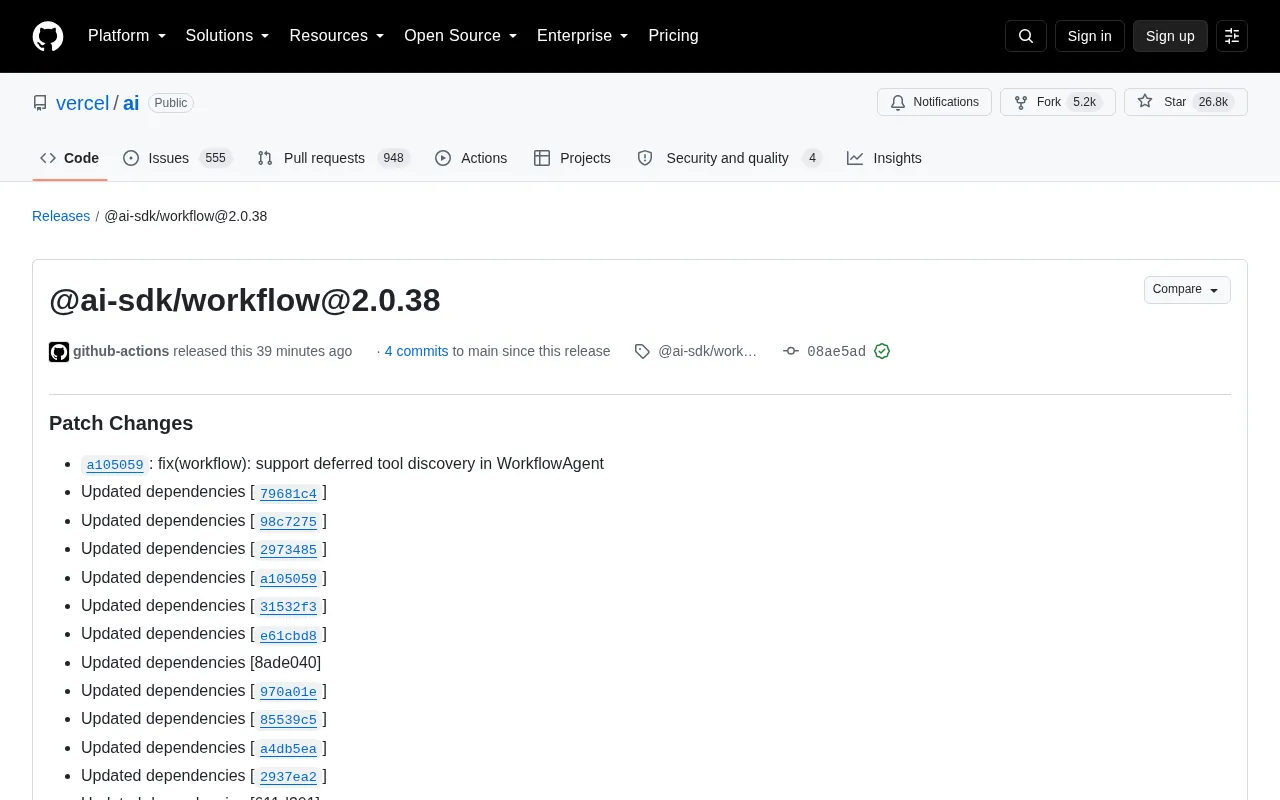Viewport: 1280px width, 800px height.
Task: Open the vercel owner link
Action: pos(82,103)
